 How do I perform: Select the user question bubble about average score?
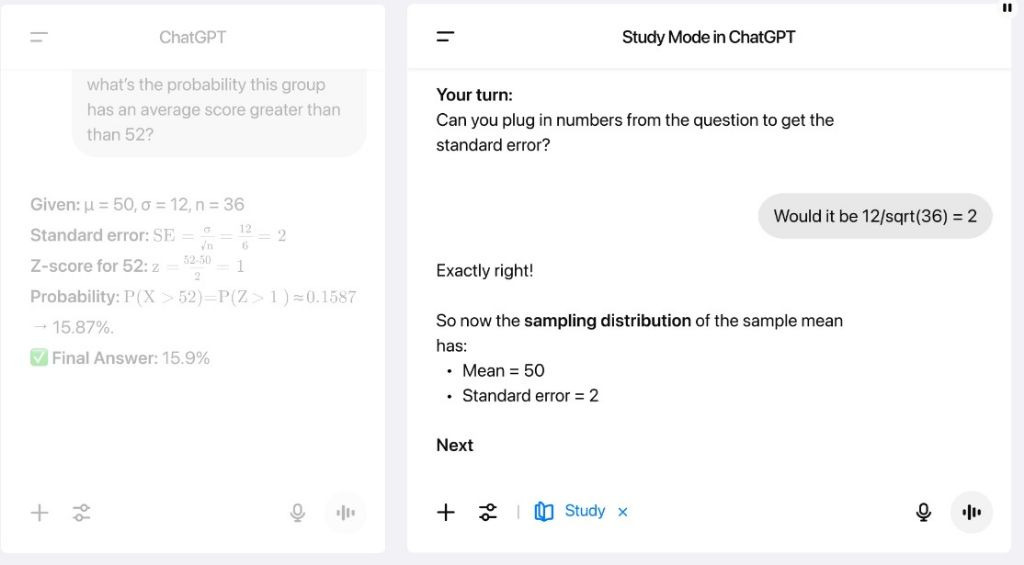(219, 110)
